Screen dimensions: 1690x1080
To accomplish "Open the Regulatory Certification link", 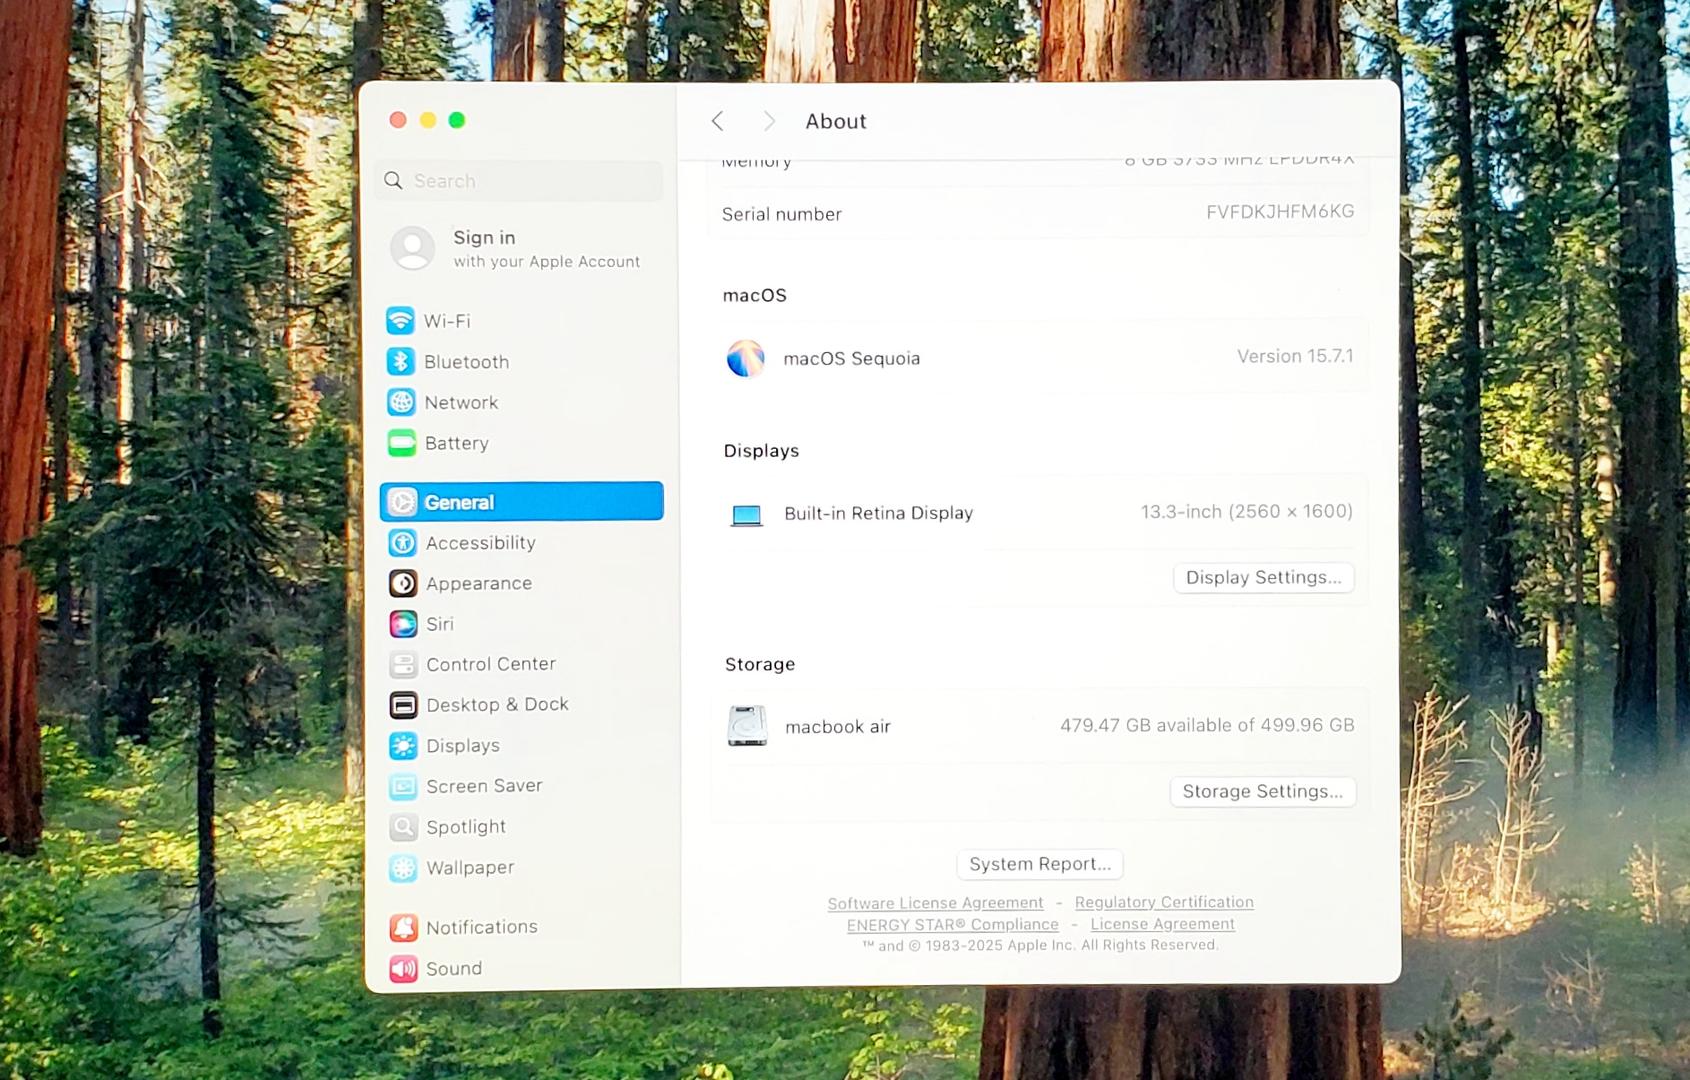I will (x=1164, y=902).
